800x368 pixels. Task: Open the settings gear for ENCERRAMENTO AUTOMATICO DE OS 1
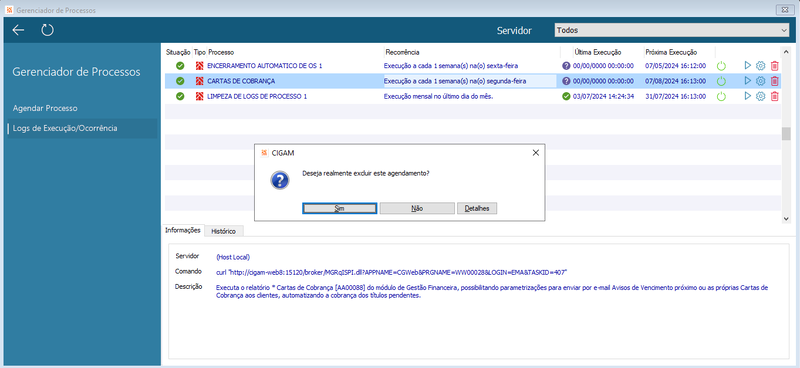(760, 65)
